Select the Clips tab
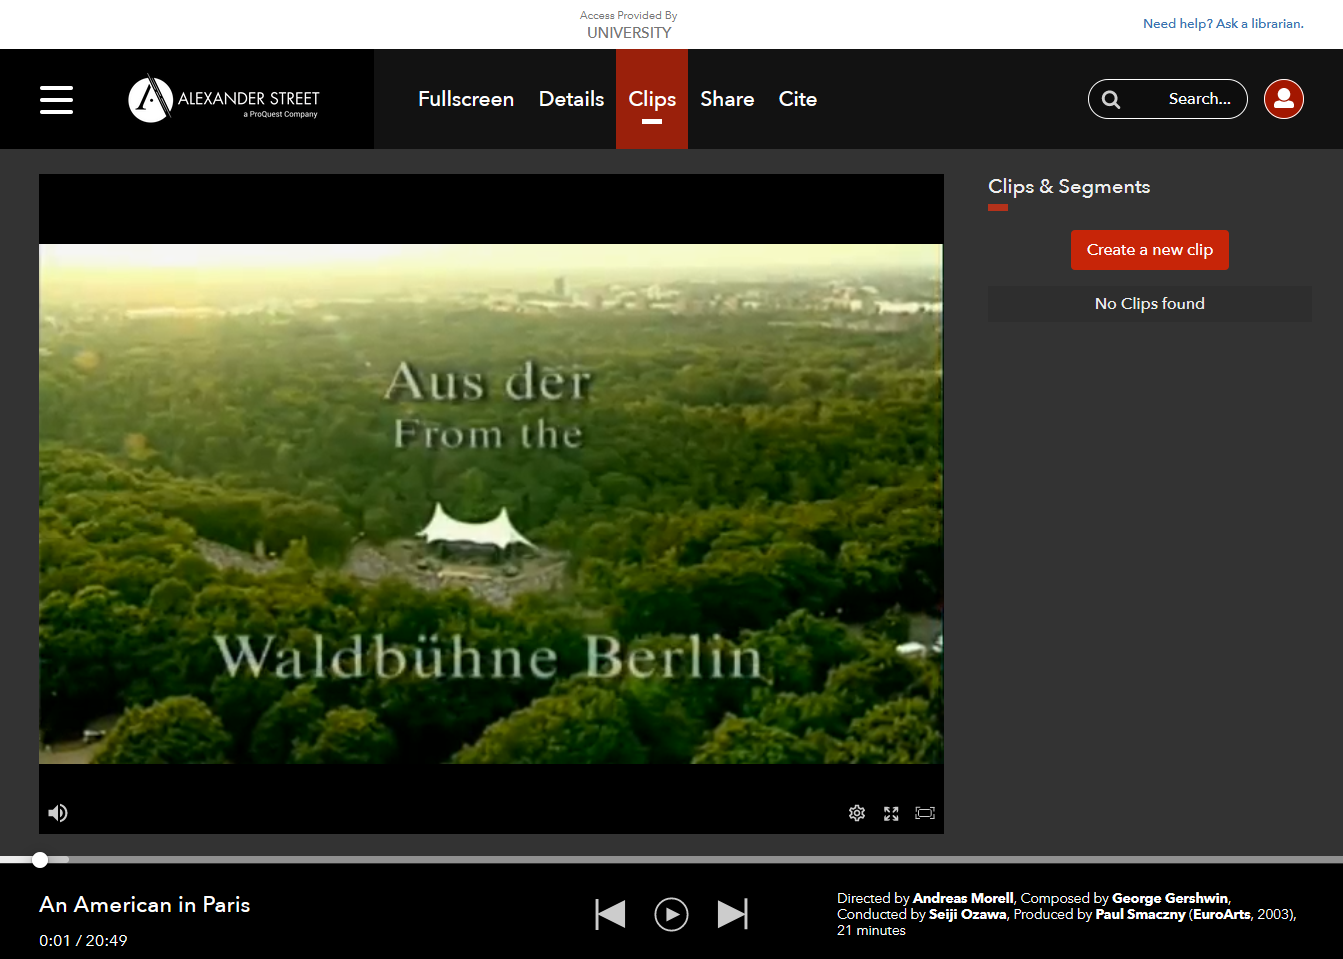1343x959 pixels. point(652,99)
